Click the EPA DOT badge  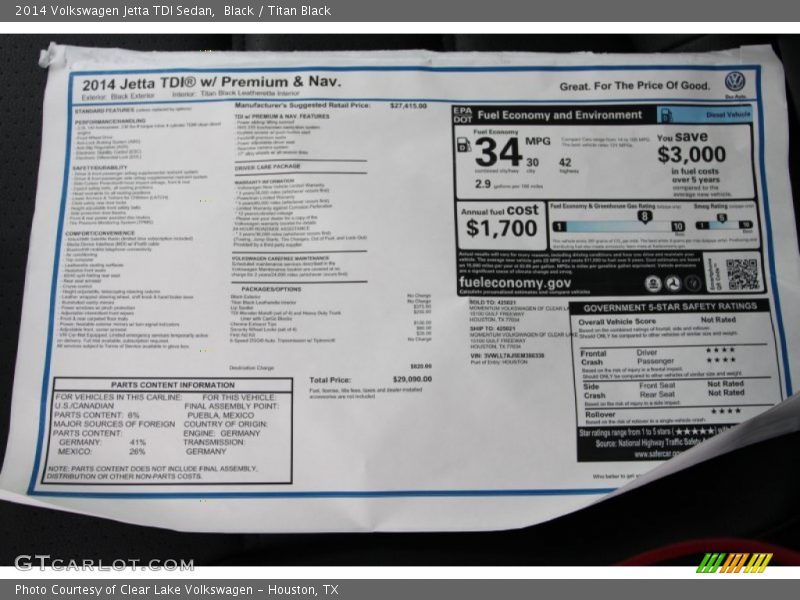tap(461, 114)
